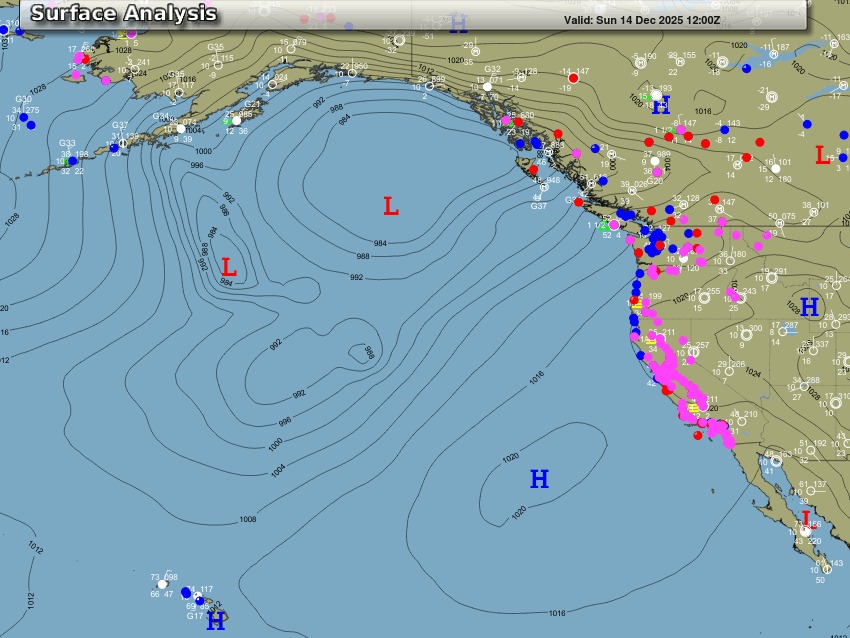Click the red dot offshore of southern California
The height and width of the screenshot is (638, 850).
point(696,435)
